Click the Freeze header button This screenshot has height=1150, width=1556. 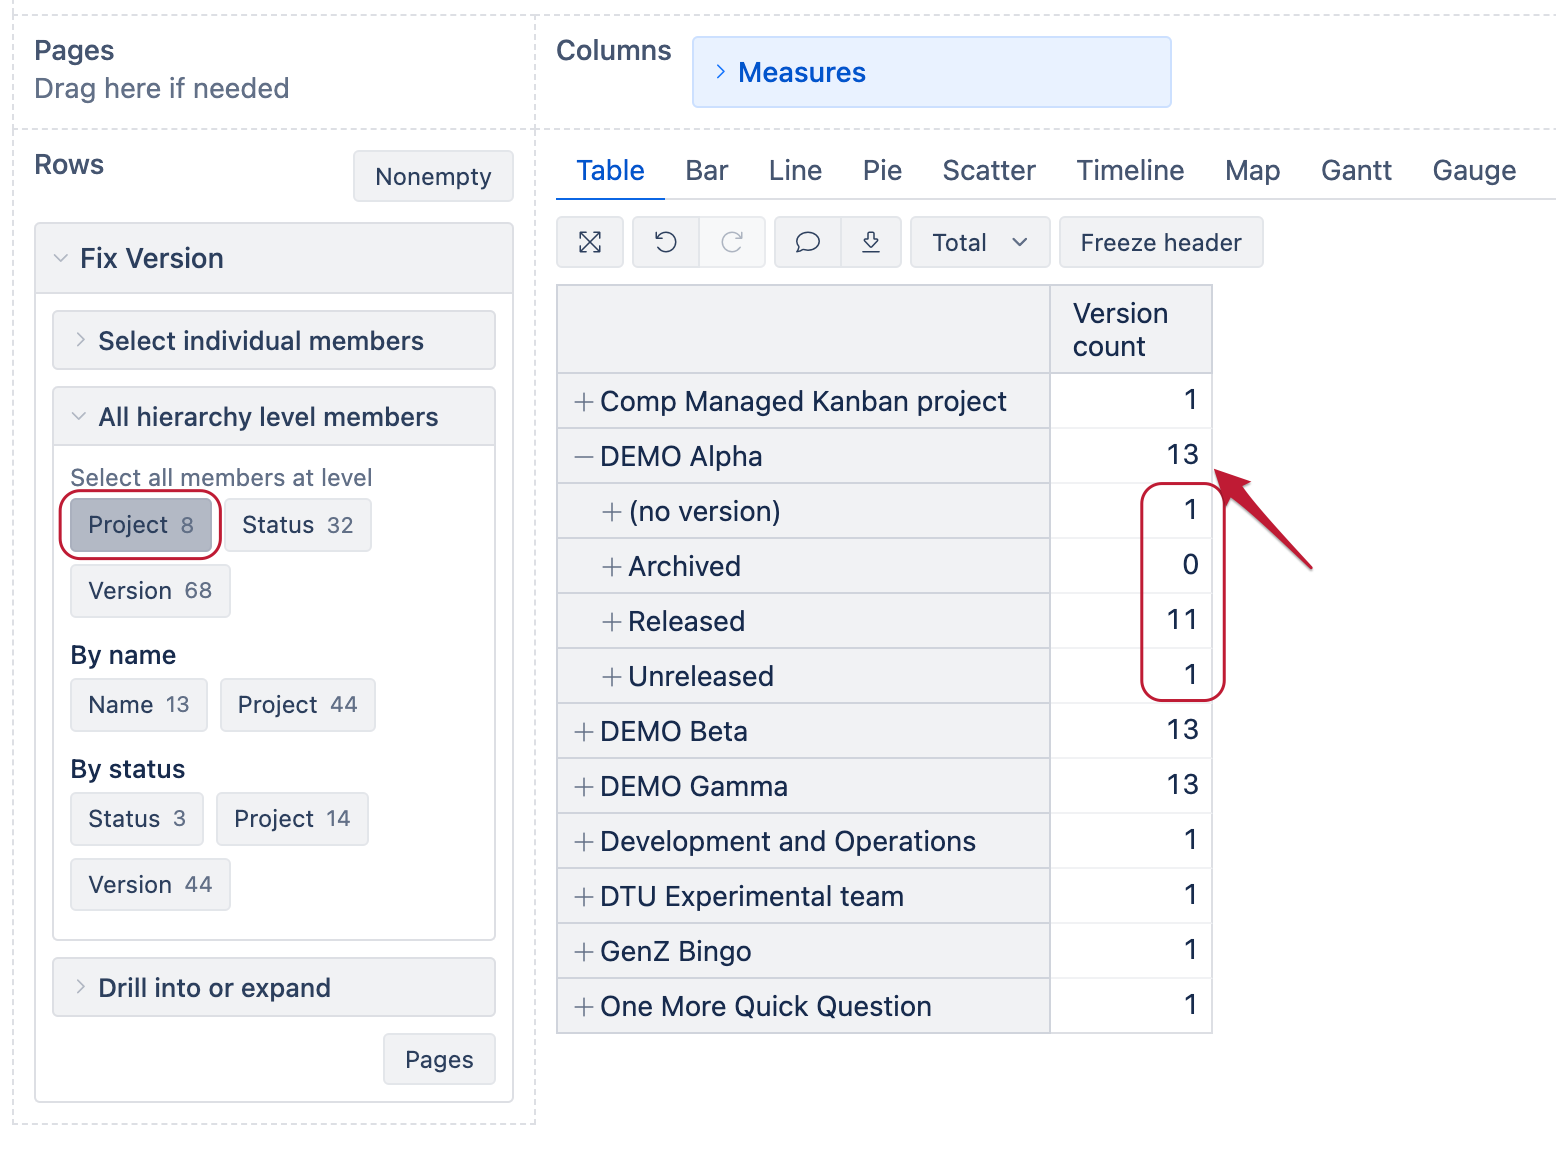(x=1160, y=242)
